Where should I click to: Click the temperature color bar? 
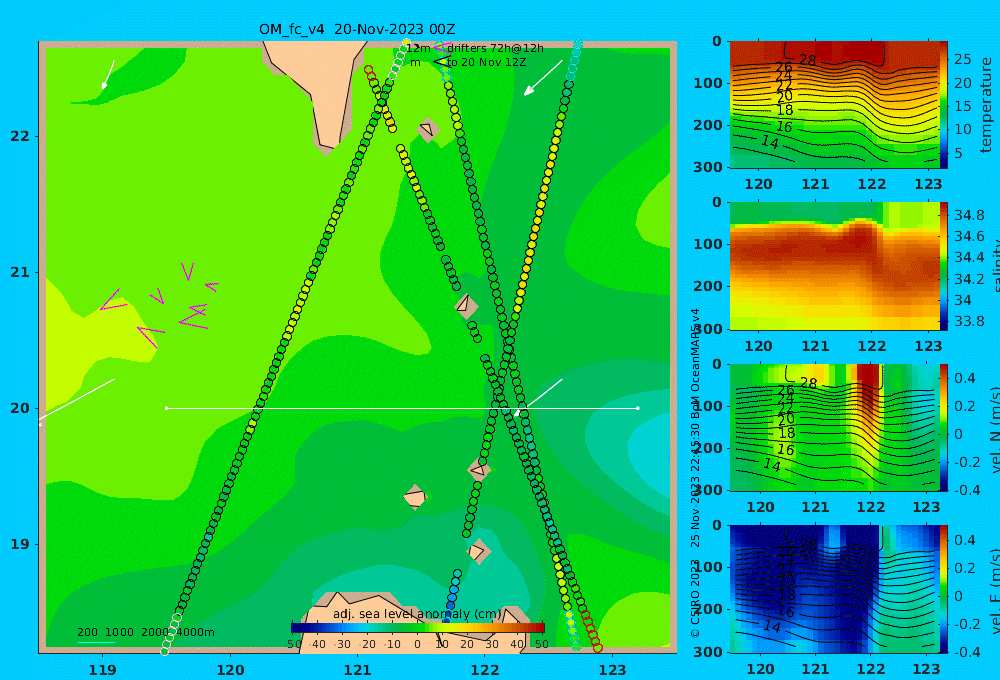[944, 105]
